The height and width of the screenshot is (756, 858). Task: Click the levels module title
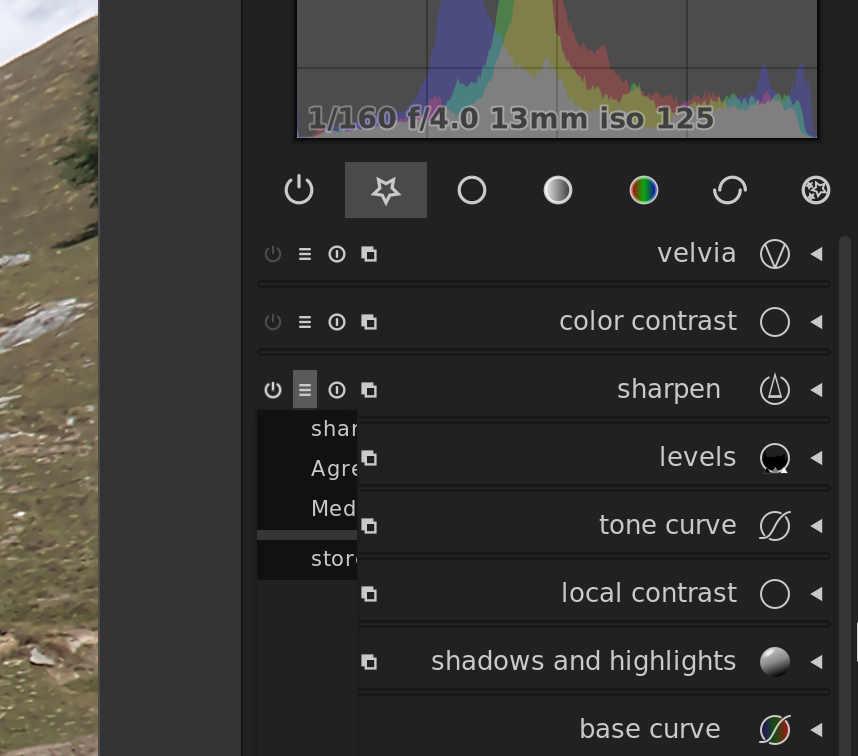pos(698,457)
